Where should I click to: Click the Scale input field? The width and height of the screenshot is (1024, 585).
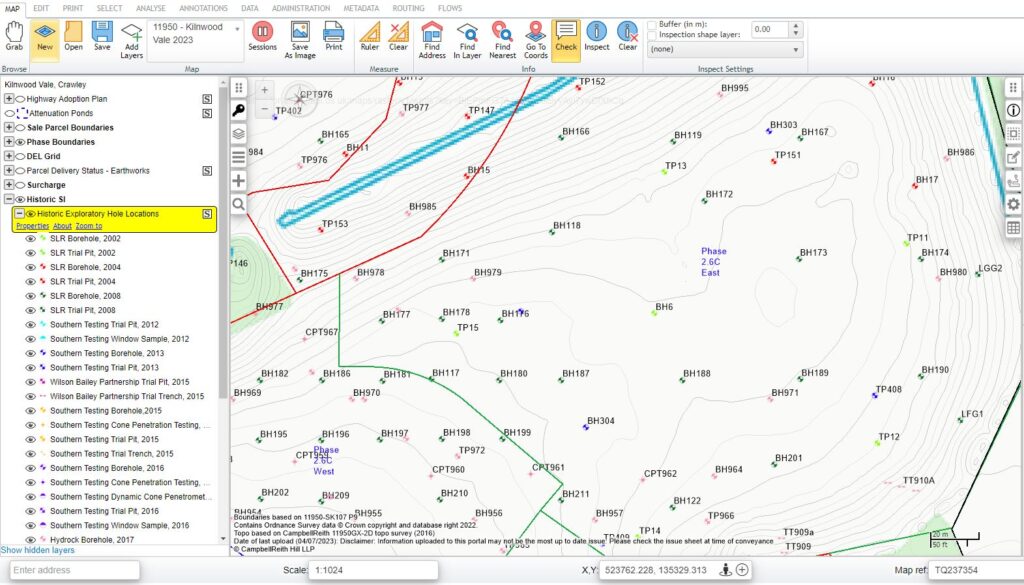(374, 570)
